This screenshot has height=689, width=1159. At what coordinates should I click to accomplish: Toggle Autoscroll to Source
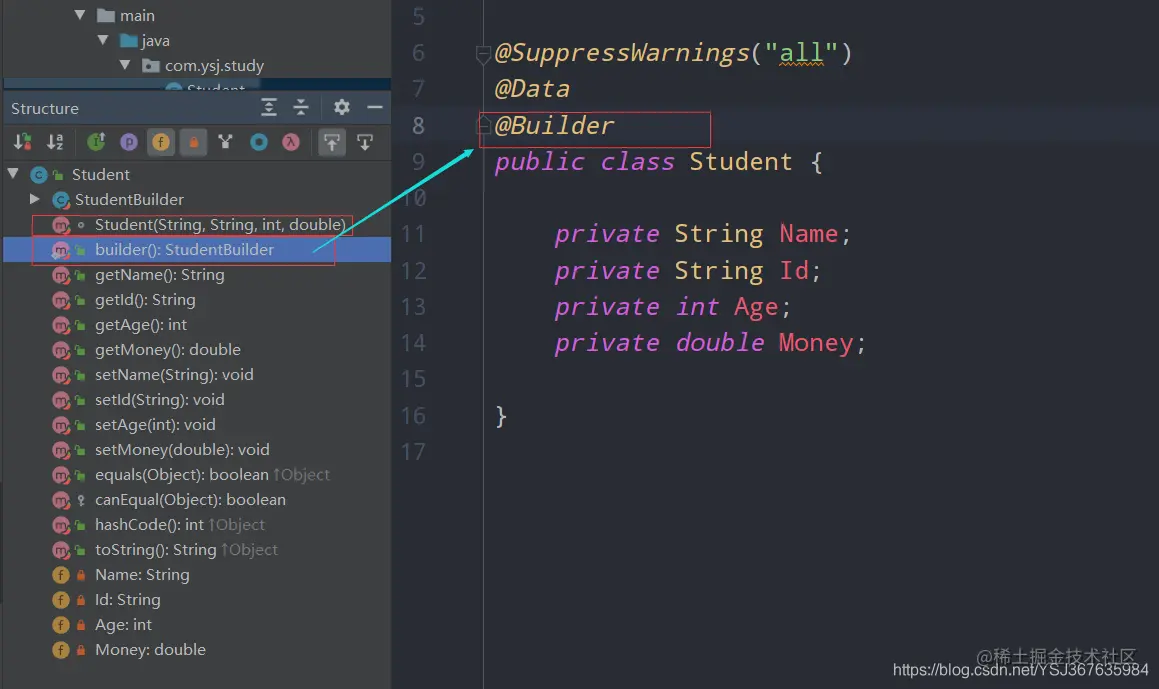pyautogui.click(x=332, y=141)
